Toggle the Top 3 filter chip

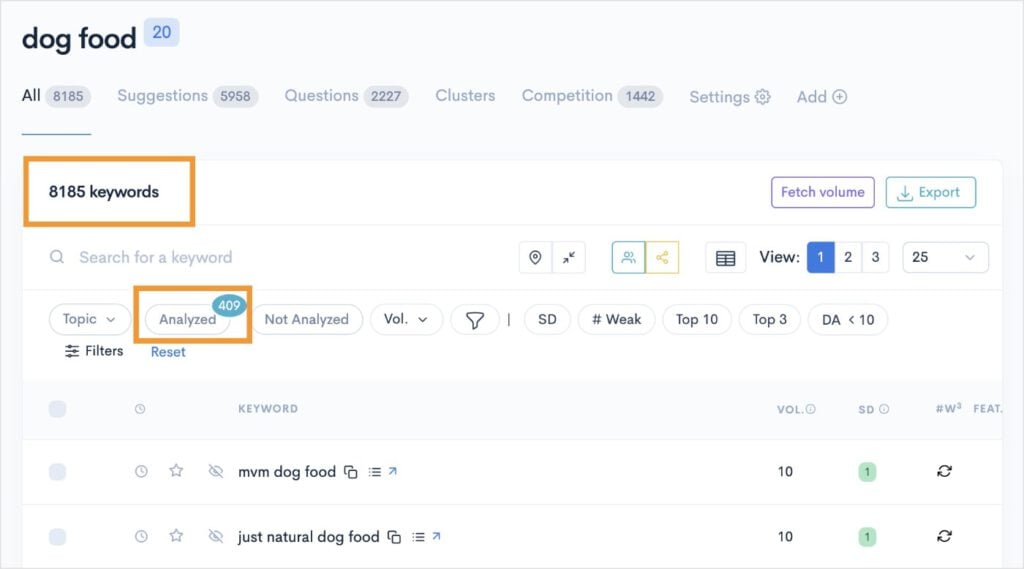[x=769, y=319]
